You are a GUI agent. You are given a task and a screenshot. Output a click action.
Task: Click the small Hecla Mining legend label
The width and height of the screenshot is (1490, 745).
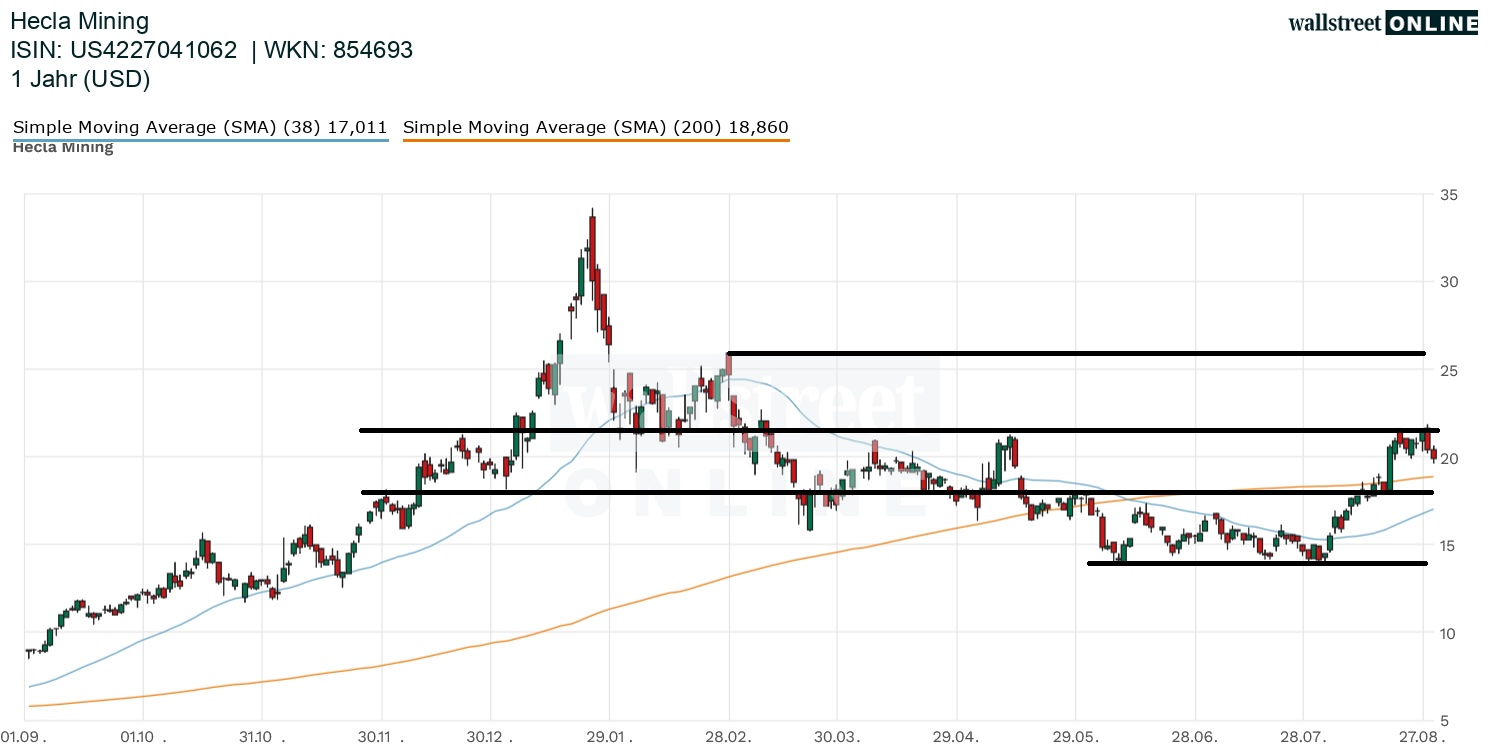[x=63, y=148]
